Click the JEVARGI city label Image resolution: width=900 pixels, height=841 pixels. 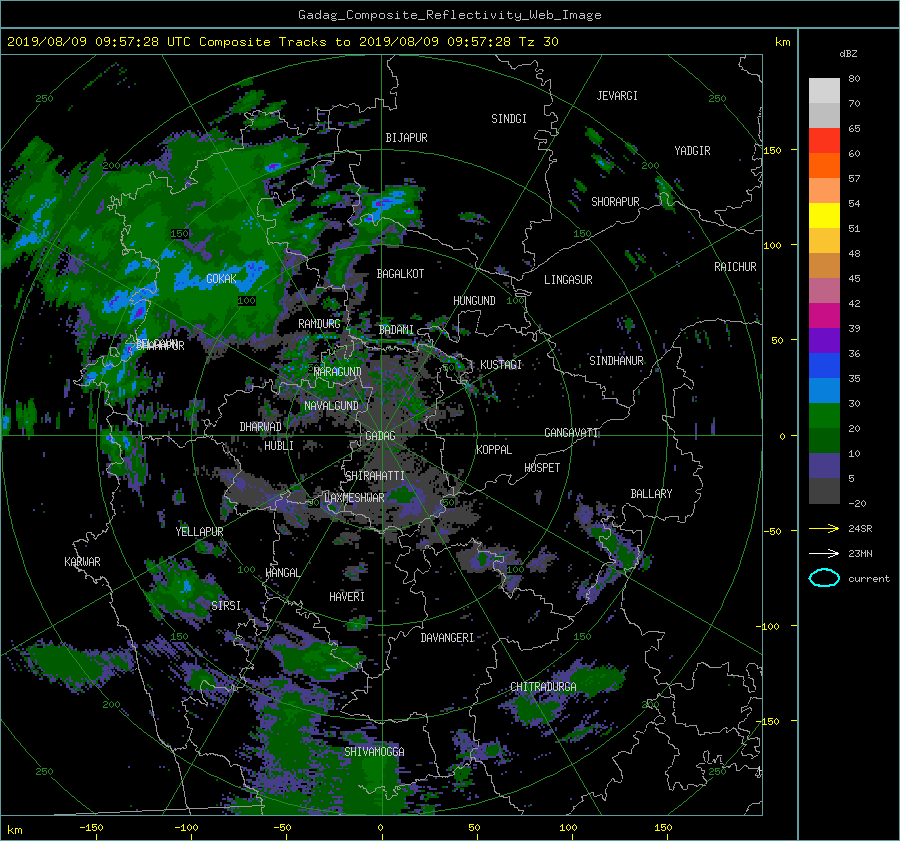[617, 96]
